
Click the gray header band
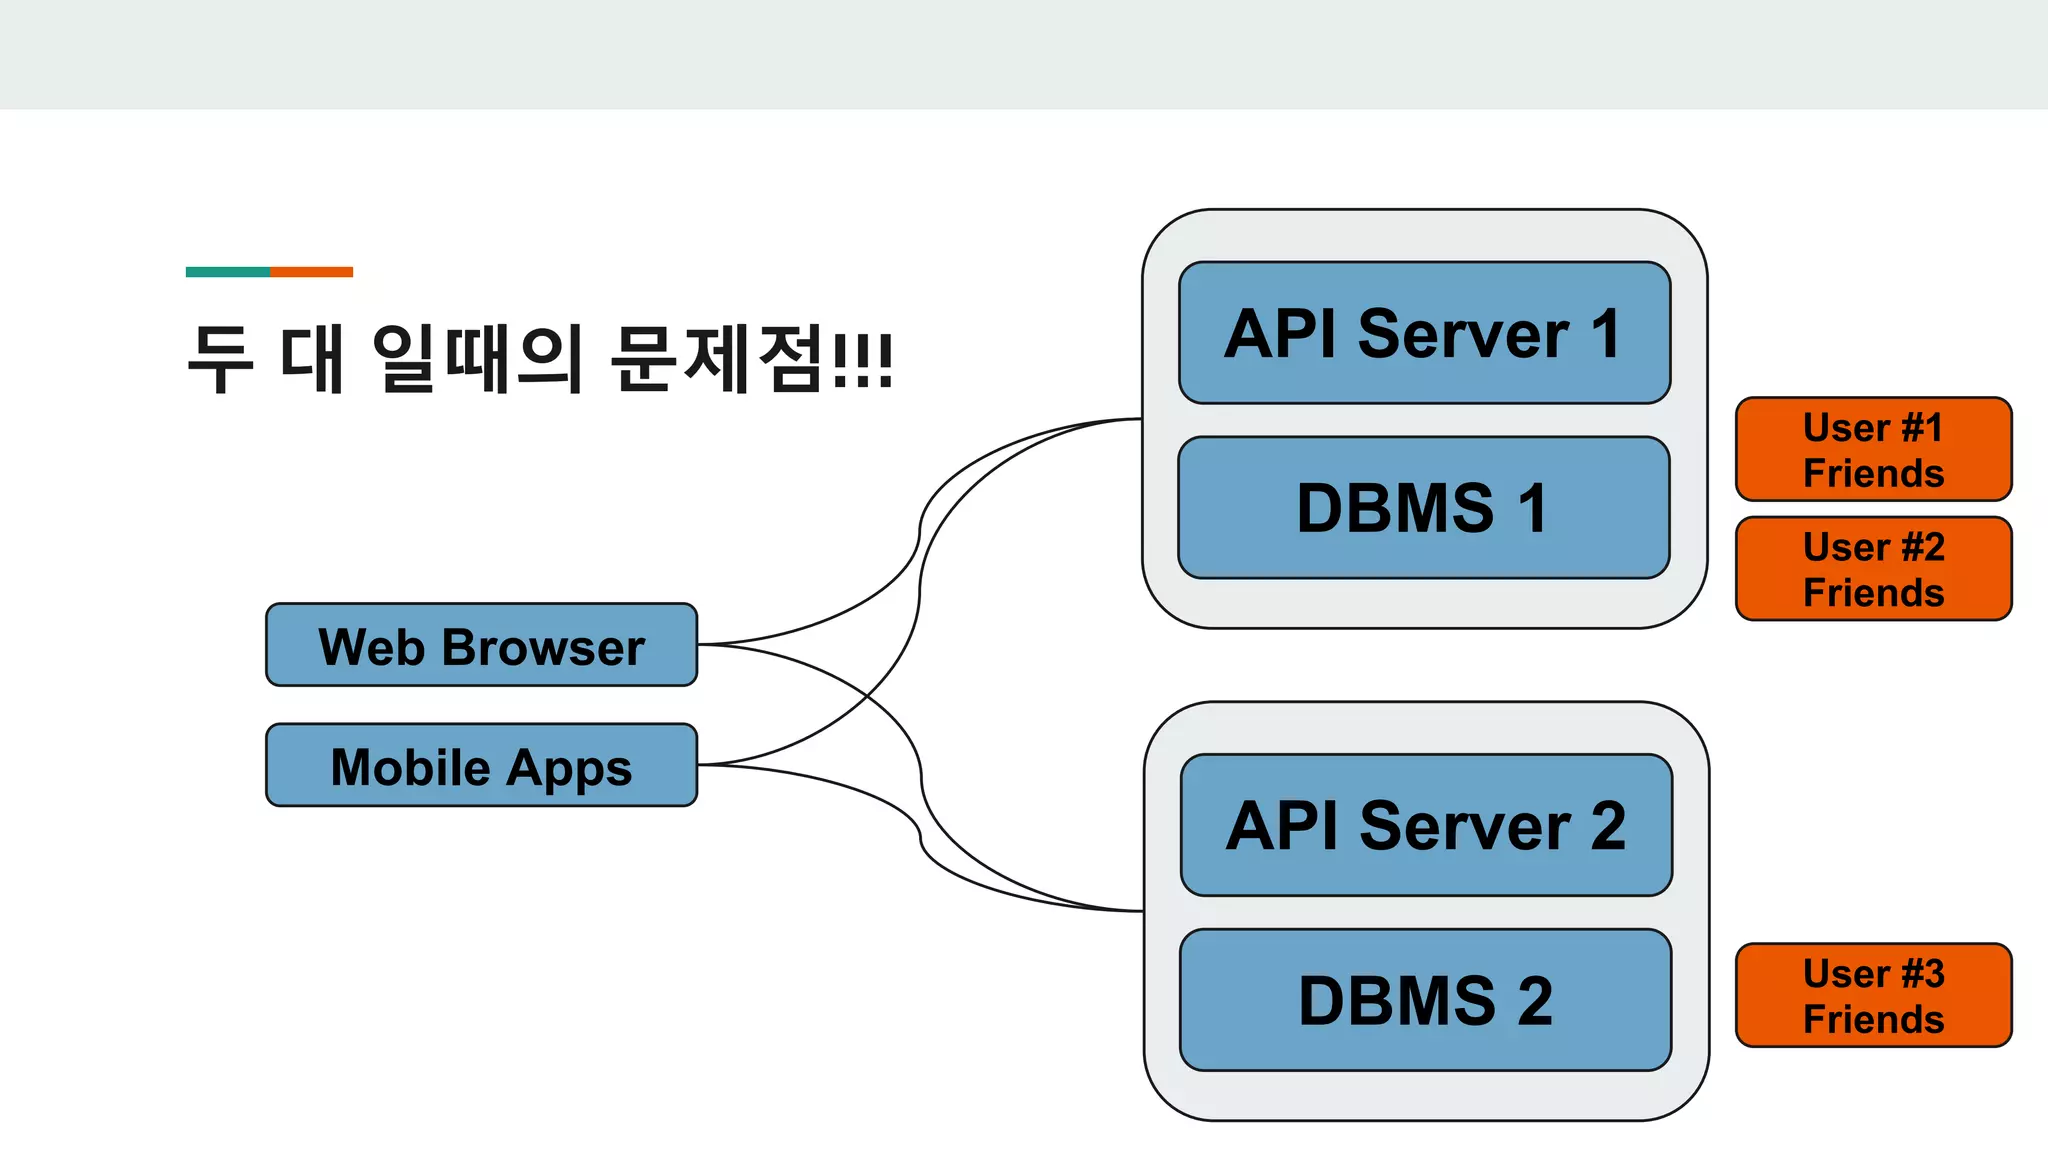tap(1024, 54)
